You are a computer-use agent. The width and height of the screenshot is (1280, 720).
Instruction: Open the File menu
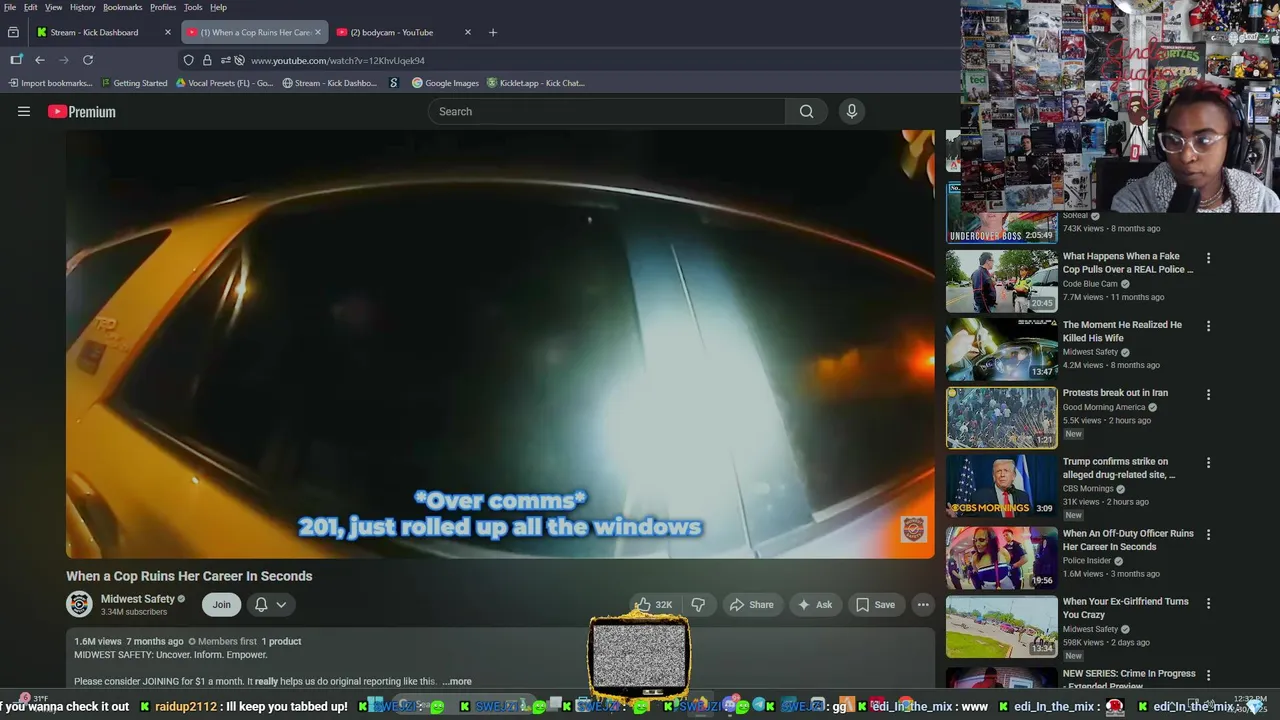10,7
